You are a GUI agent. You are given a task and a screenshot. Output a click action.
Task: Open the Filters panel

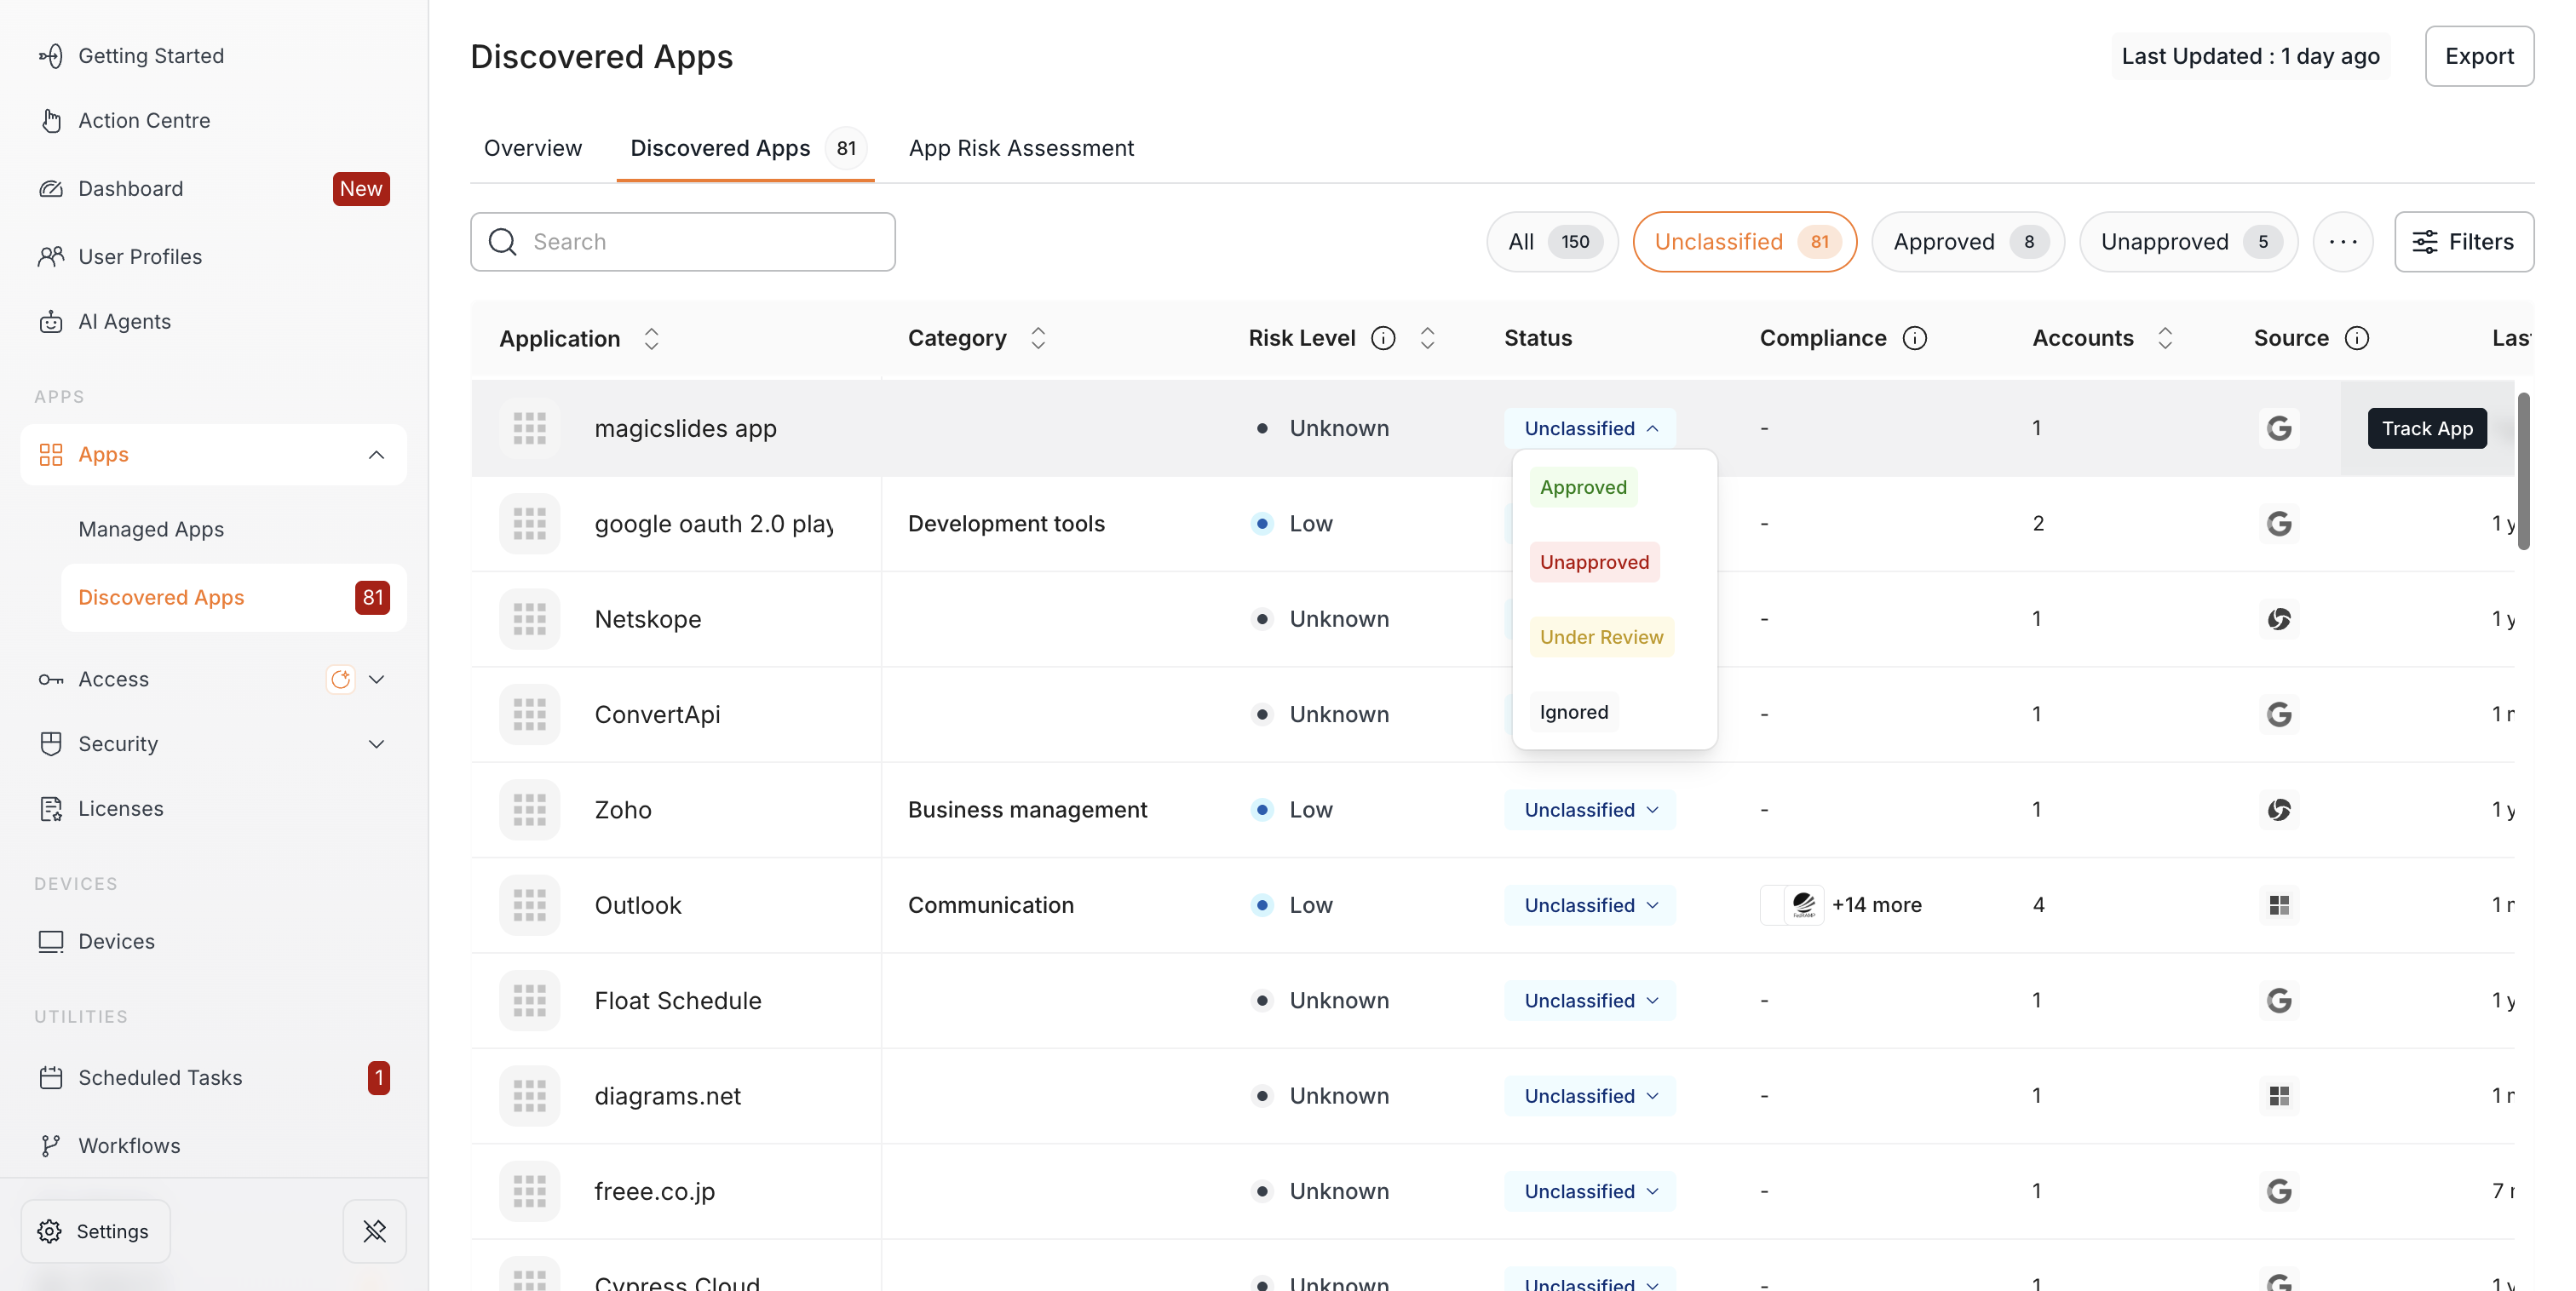(2463, 242)
